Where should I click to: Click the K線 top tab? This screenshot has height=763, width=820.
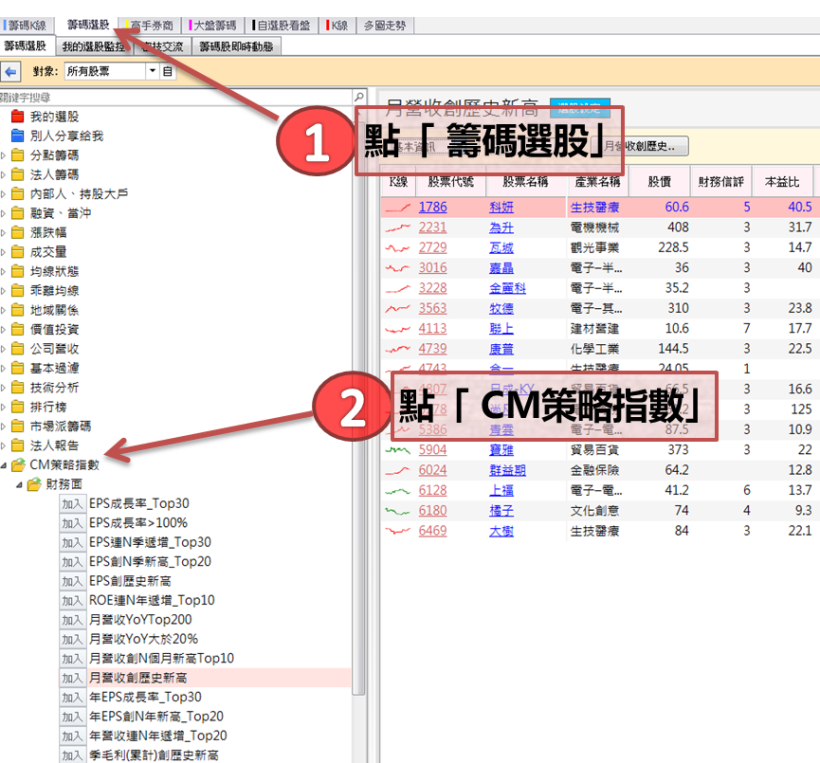click(337, 25)
